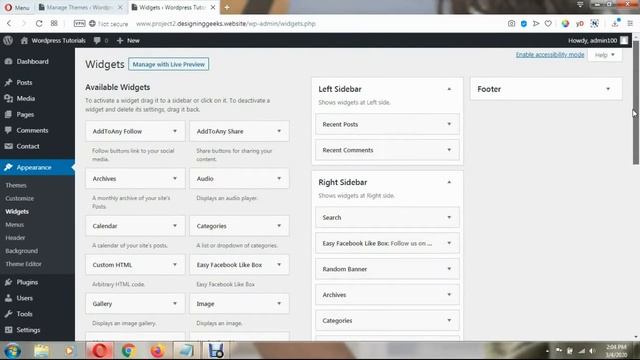The image size is (640, 360).
Task: Click Howdy, admin100 account menu
Action: [598, 40]
